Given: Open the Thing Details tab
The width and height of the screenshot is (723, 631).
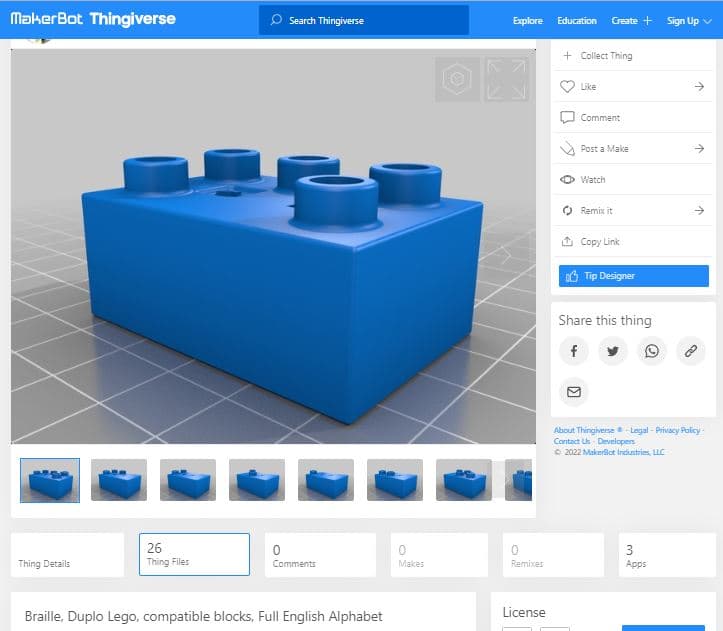Looking at the screenshot, I should pyautogui.click(x=67, y=554).
